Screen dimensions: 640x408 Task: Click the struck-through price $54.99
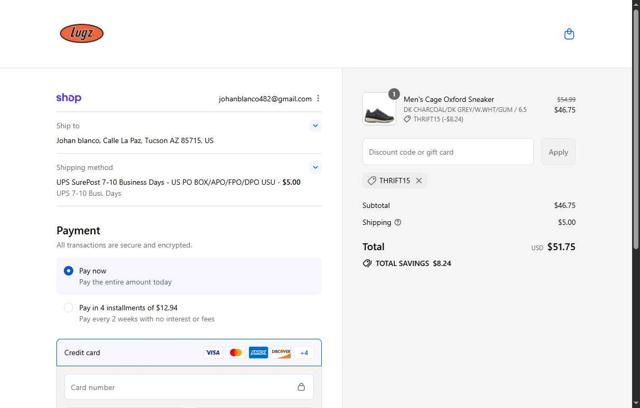point(566,100)
